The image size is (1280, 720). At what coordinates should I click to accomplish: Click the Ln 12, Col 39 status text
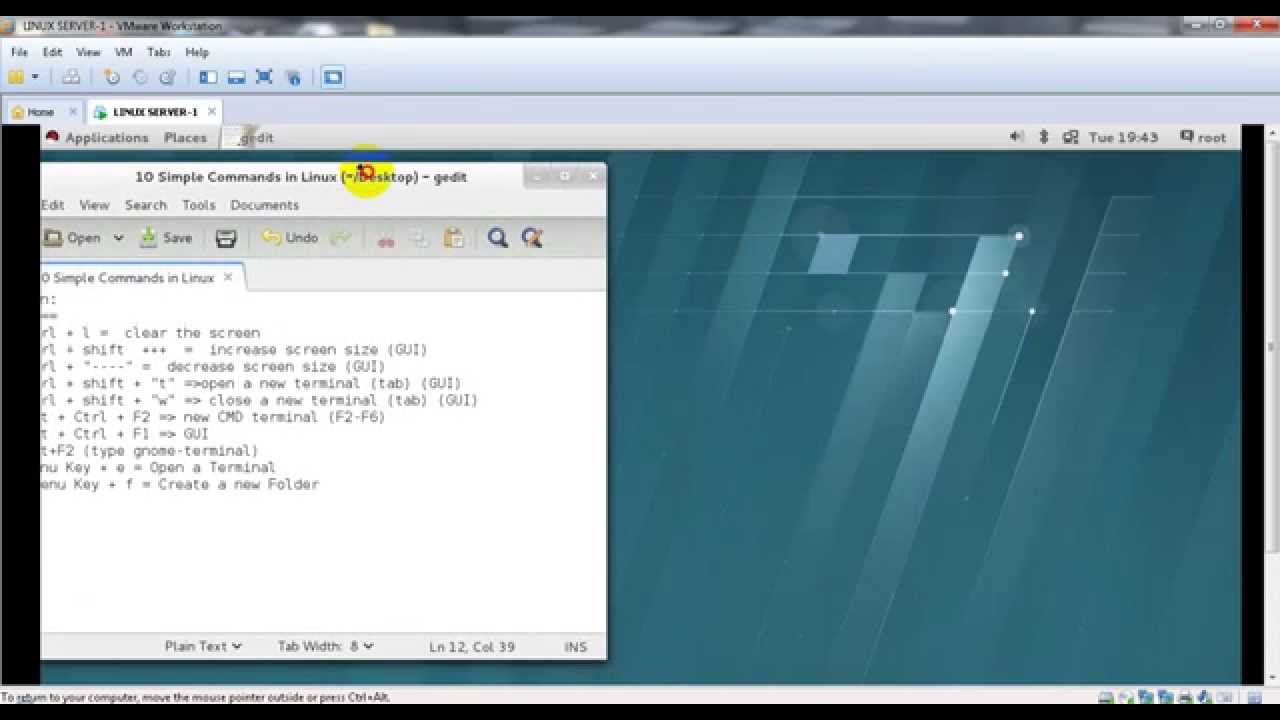coord(472,647)
